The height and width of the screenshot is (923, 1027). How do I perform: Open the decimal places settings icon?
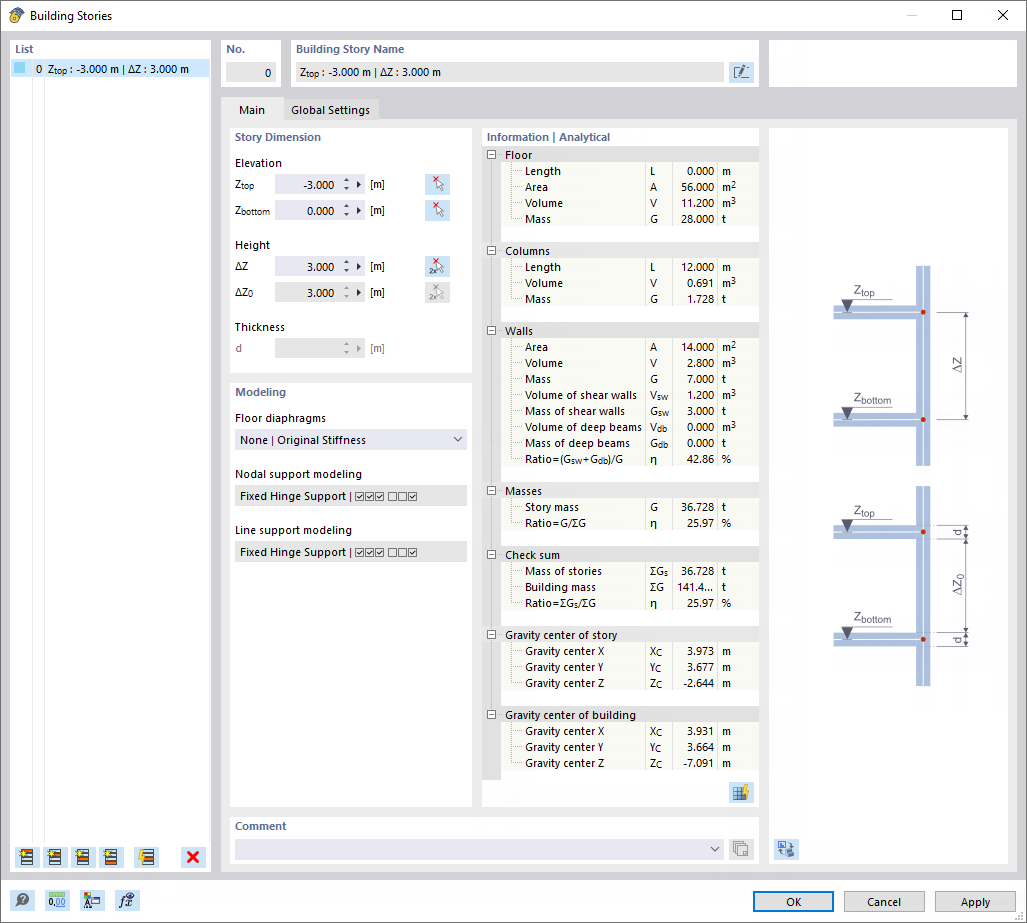pyautogui.click(x=57, y=900)
